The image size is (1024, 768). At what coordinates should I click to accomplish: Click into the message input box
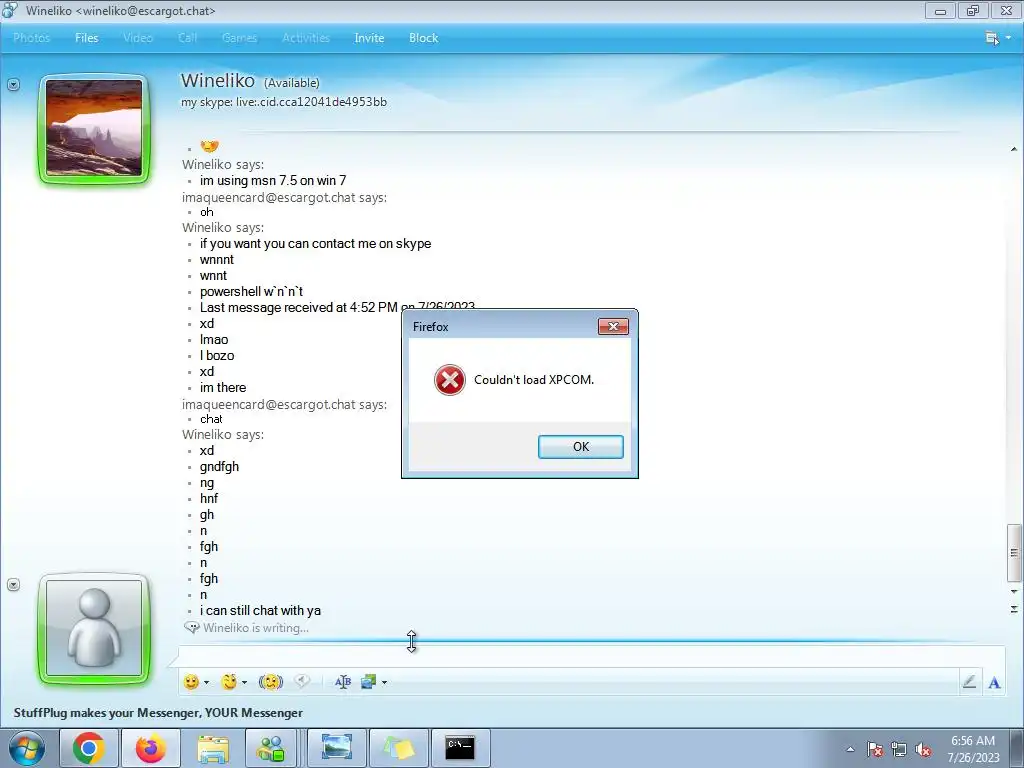591,656
